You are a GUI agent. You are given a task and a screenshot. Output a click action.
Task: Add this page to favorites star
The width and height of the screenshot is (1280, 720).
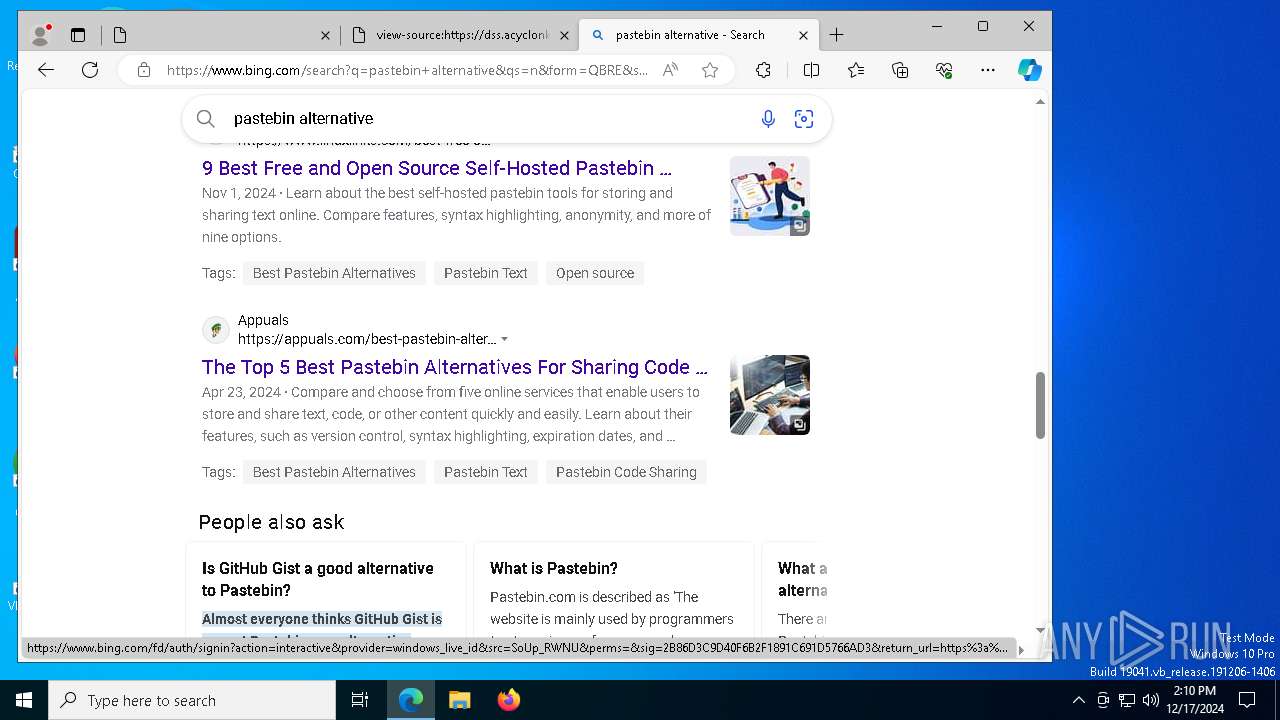[710, 70]
